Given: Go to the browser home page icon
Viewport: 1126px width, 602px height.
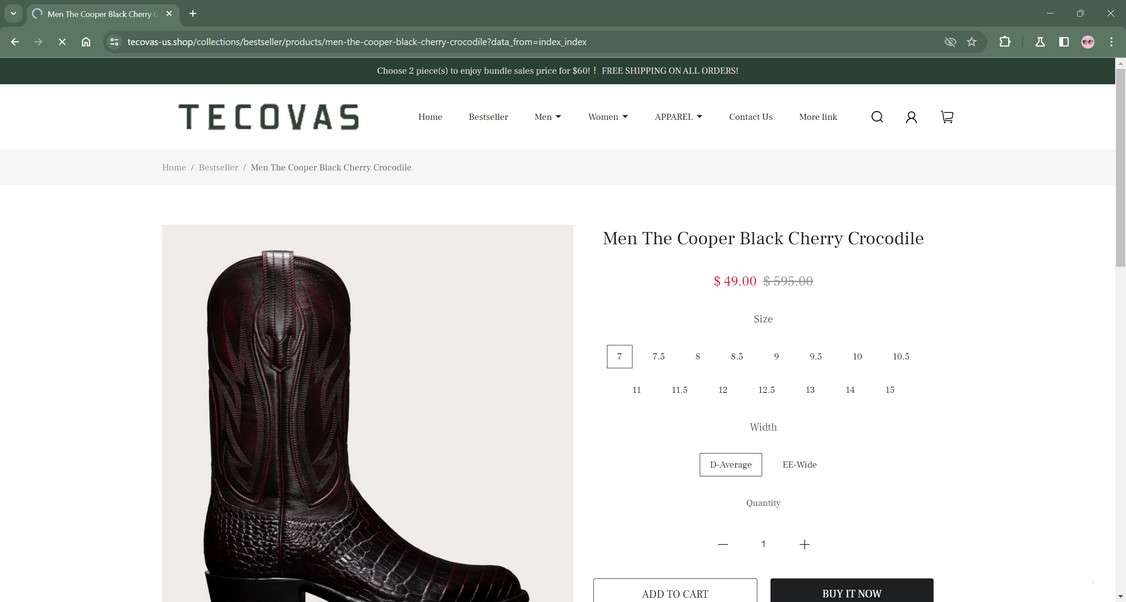Looking at the screenshot, I should (86, 42).
